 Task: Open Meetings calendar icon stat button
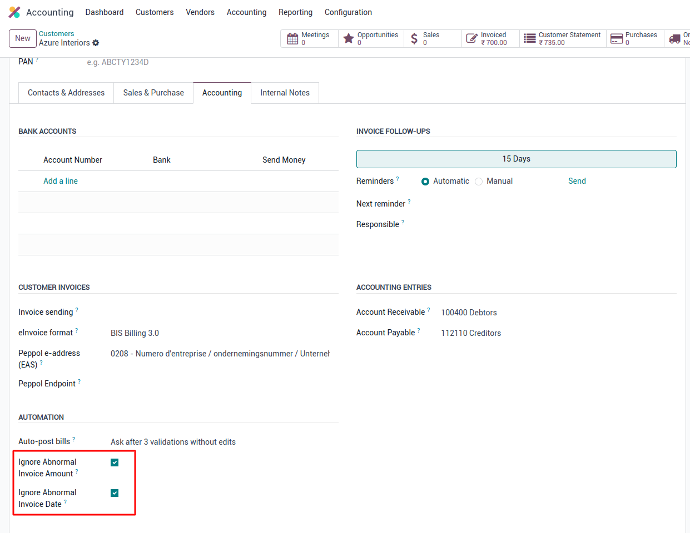tap(292, 39)
